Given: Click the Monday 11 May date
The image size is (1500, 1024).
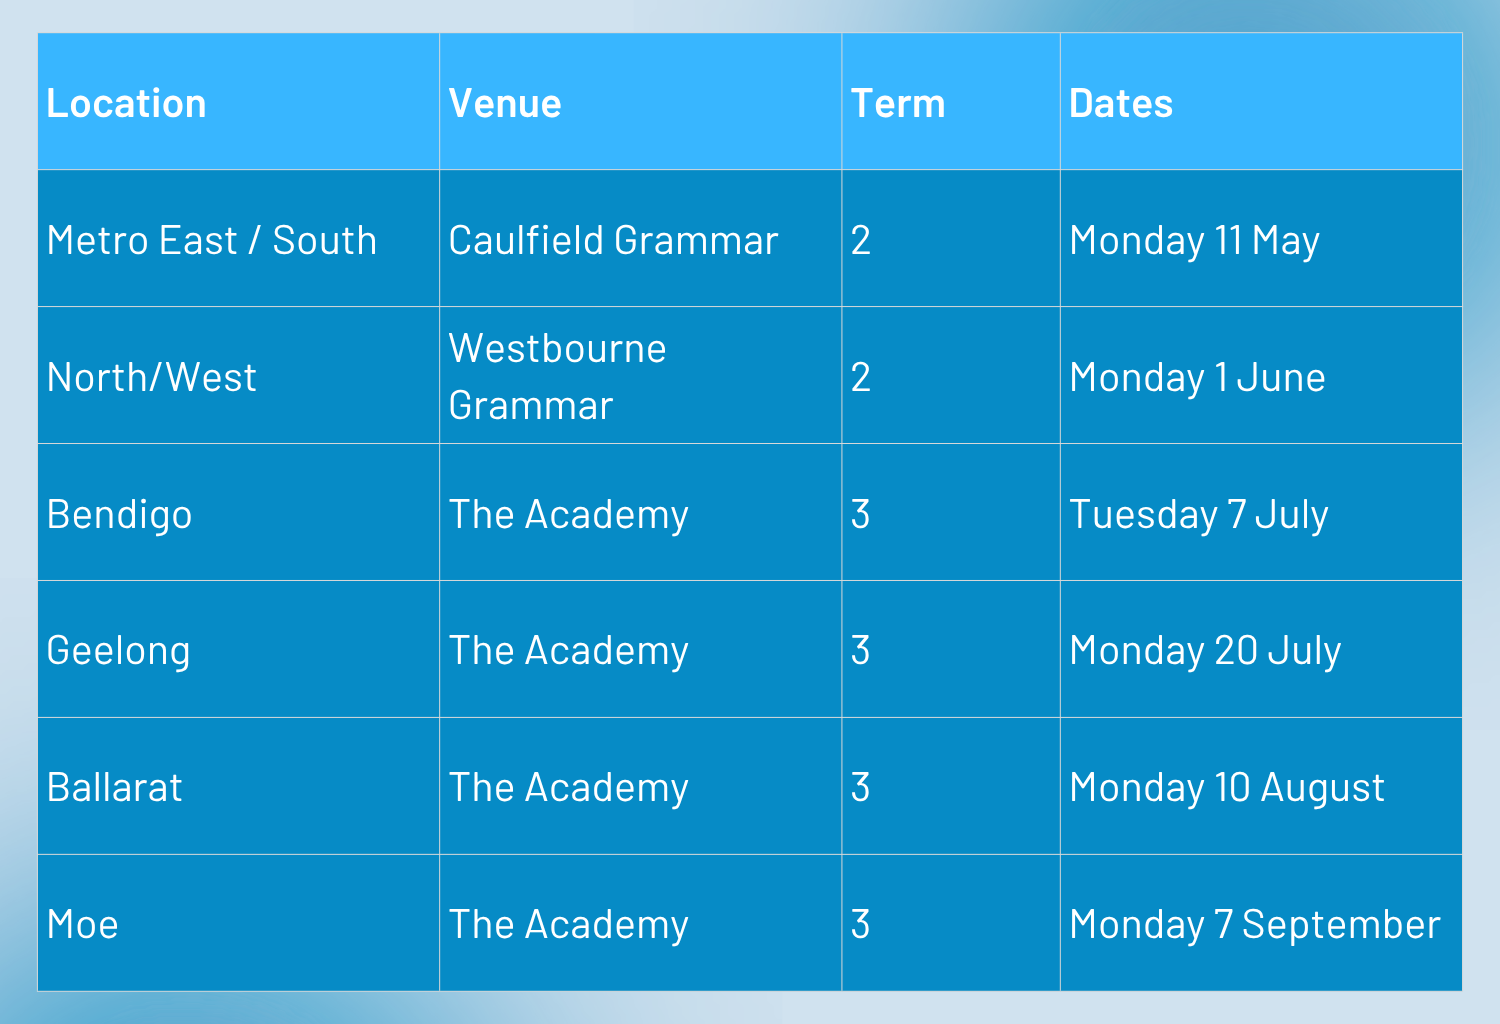Looking at the screenshot, I should point(1194,241).
